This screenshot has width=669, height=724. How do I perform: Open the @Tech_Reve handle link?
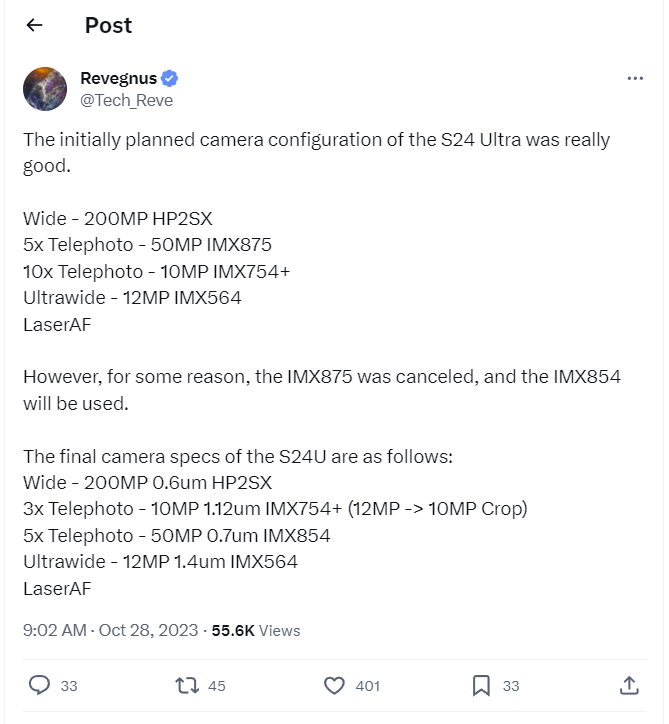coord(126,100)
